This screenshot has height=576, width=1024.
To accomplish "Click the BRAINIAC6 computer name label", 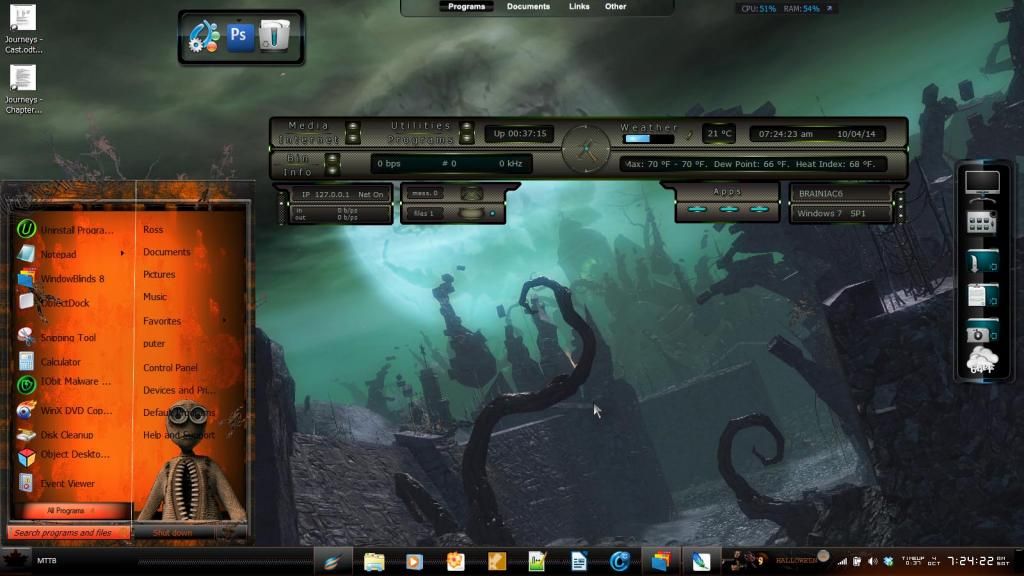I will click(821, 193).
